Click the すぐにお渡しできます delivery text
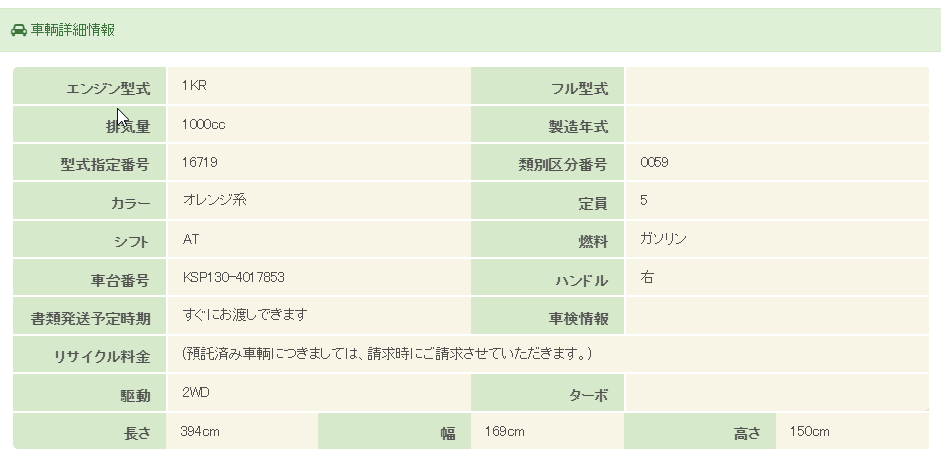941x465 pixels. point(245,315)
